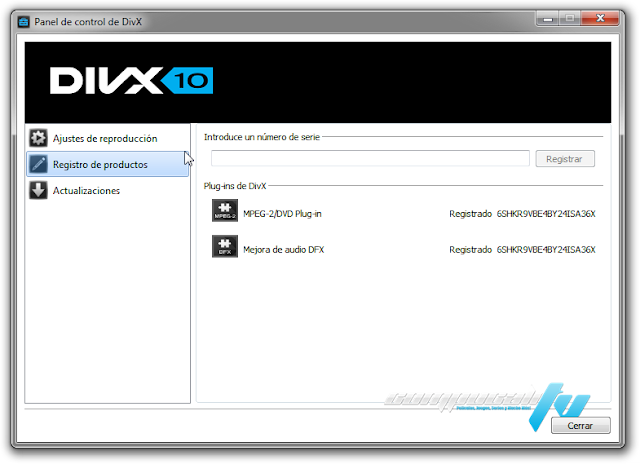Click the DFX audio plug-in puzzle icon

[225, 246]
